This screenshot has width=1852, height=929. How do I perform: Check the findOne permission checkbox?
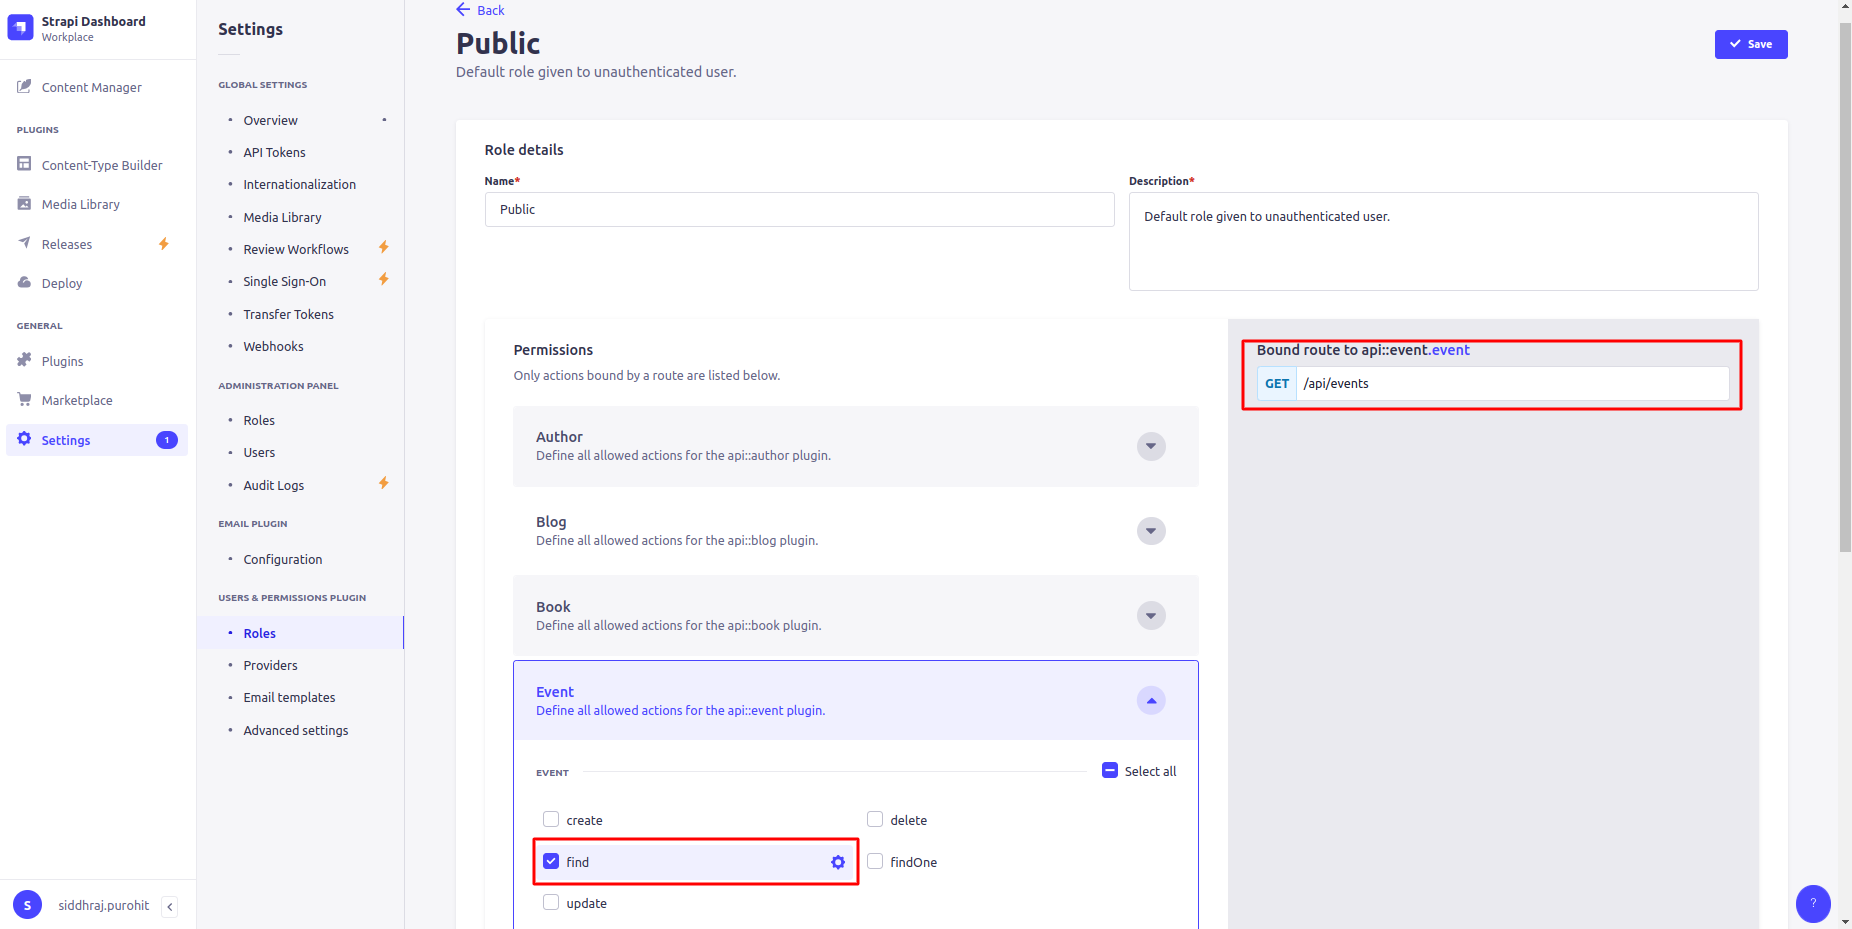[875, 860]
